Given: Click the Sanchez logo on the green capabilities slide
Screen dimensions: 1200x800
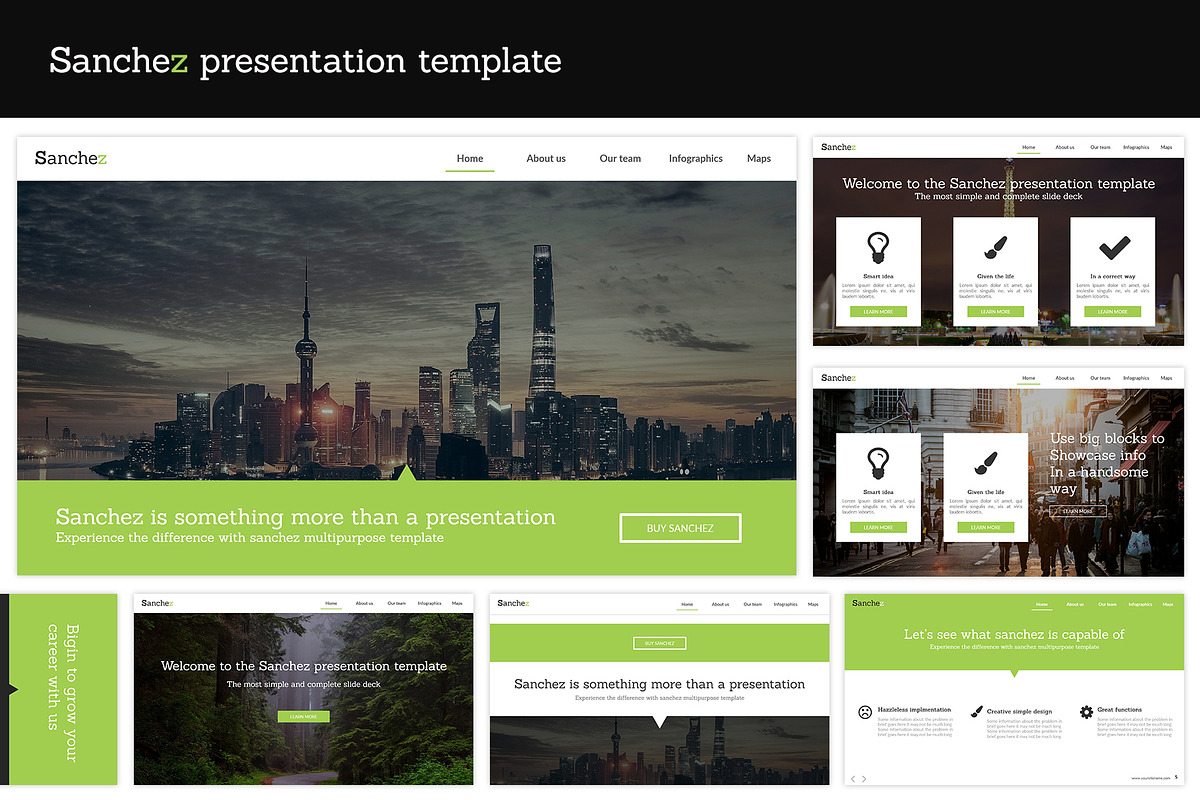Looking at the screenshot, I should tap(867, 603).
